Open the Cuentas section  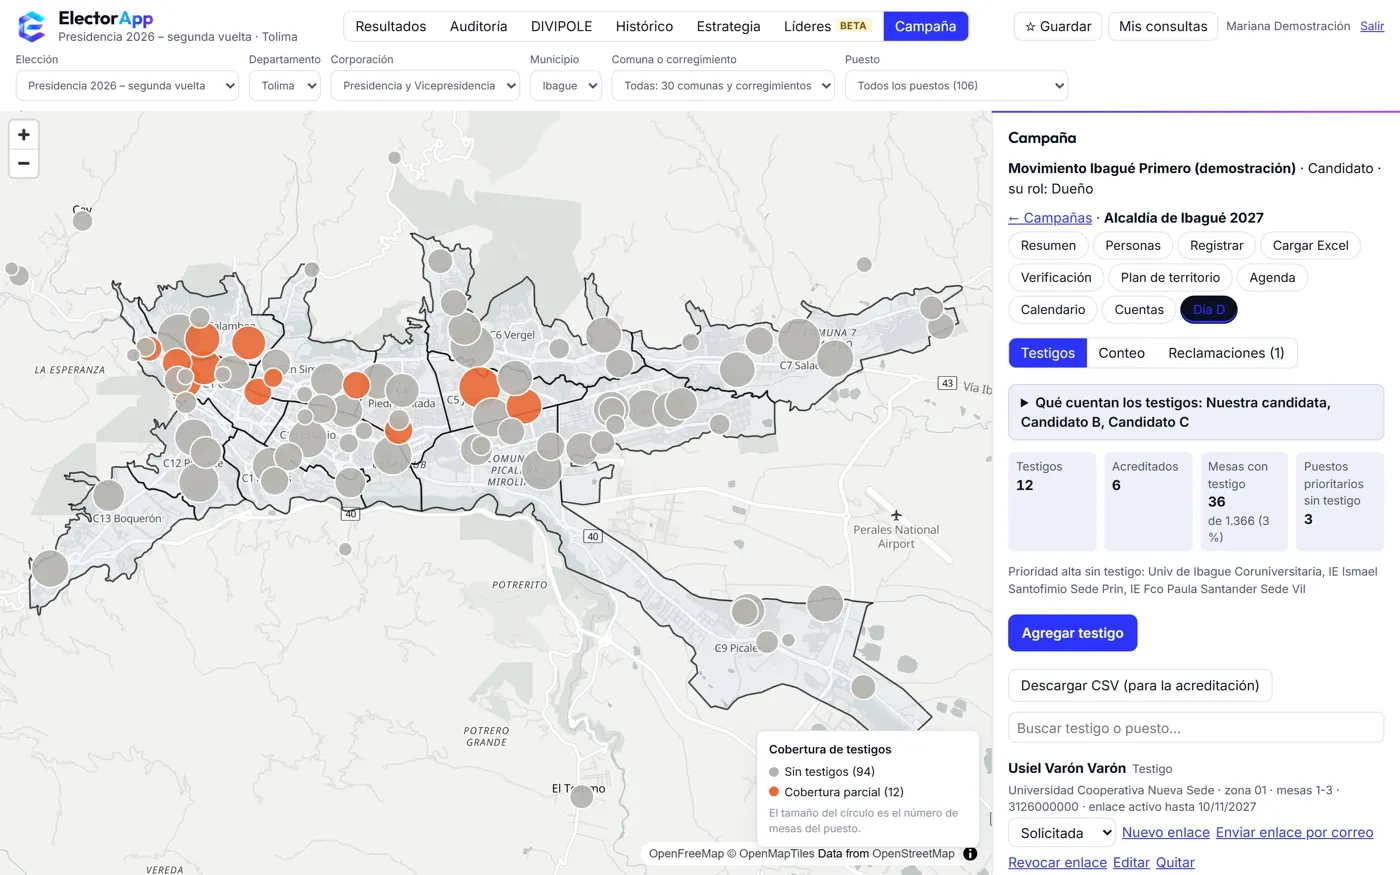(1139, 309)
